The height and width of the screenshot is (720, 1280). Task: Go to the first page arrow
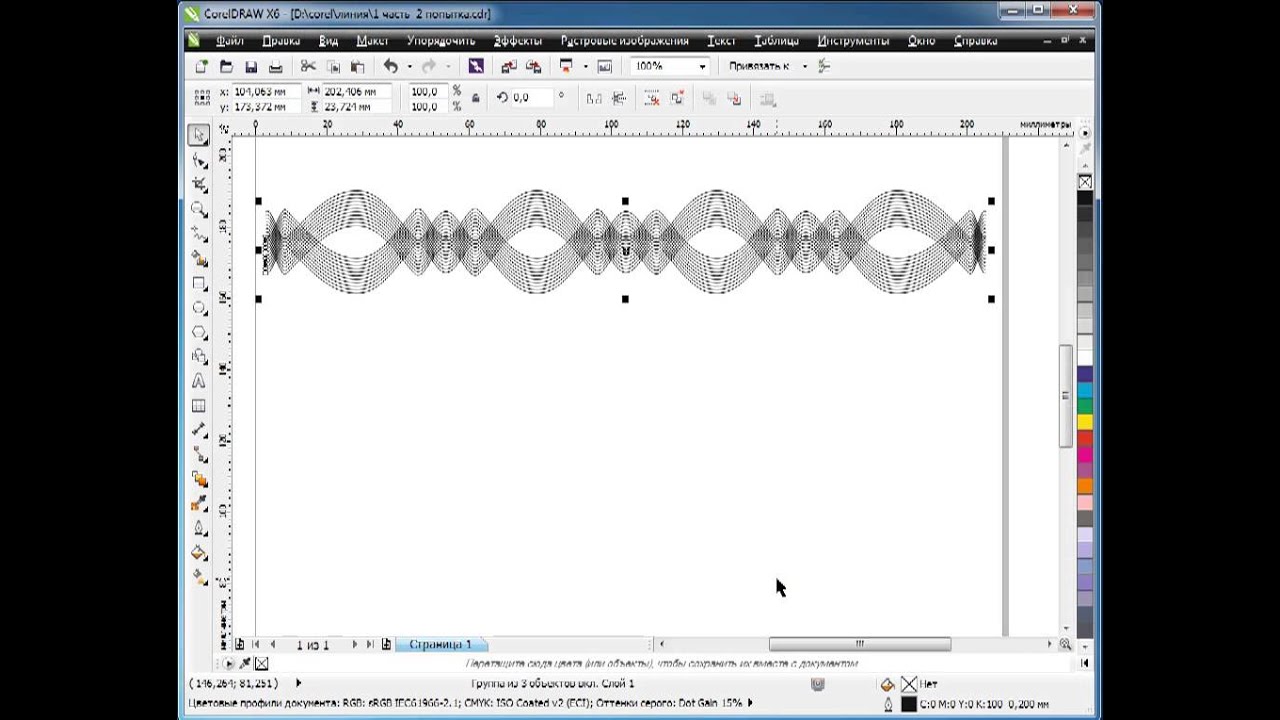click(x=256, y=645)
